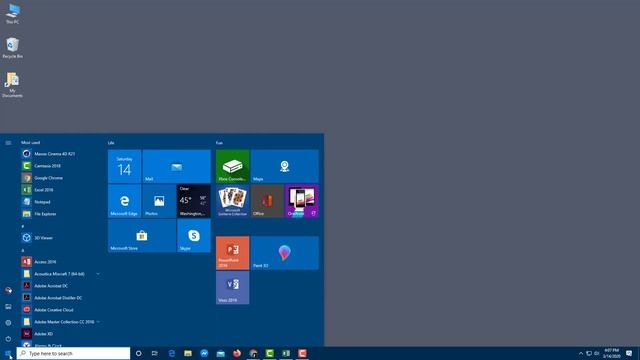Screen dimensions: 640x360
Task: Open Task View on the taskbar
Action: tap(155, 353)
